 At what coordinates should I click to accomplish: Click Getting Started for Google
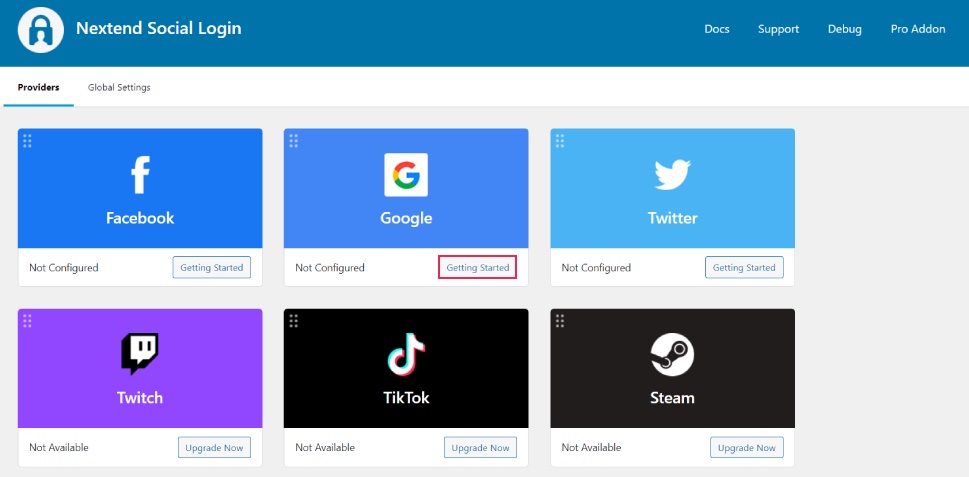point(478,268)
